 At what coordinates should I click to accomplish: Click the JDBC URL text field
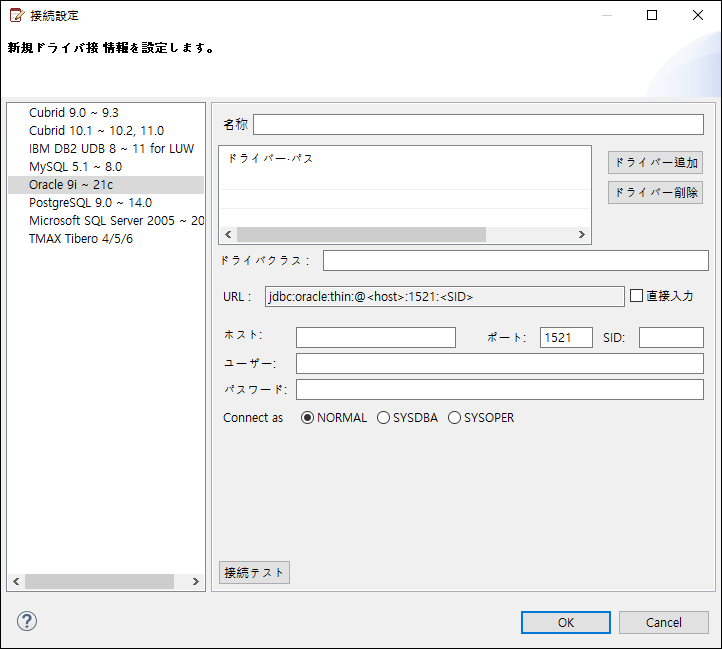point(444,297)
